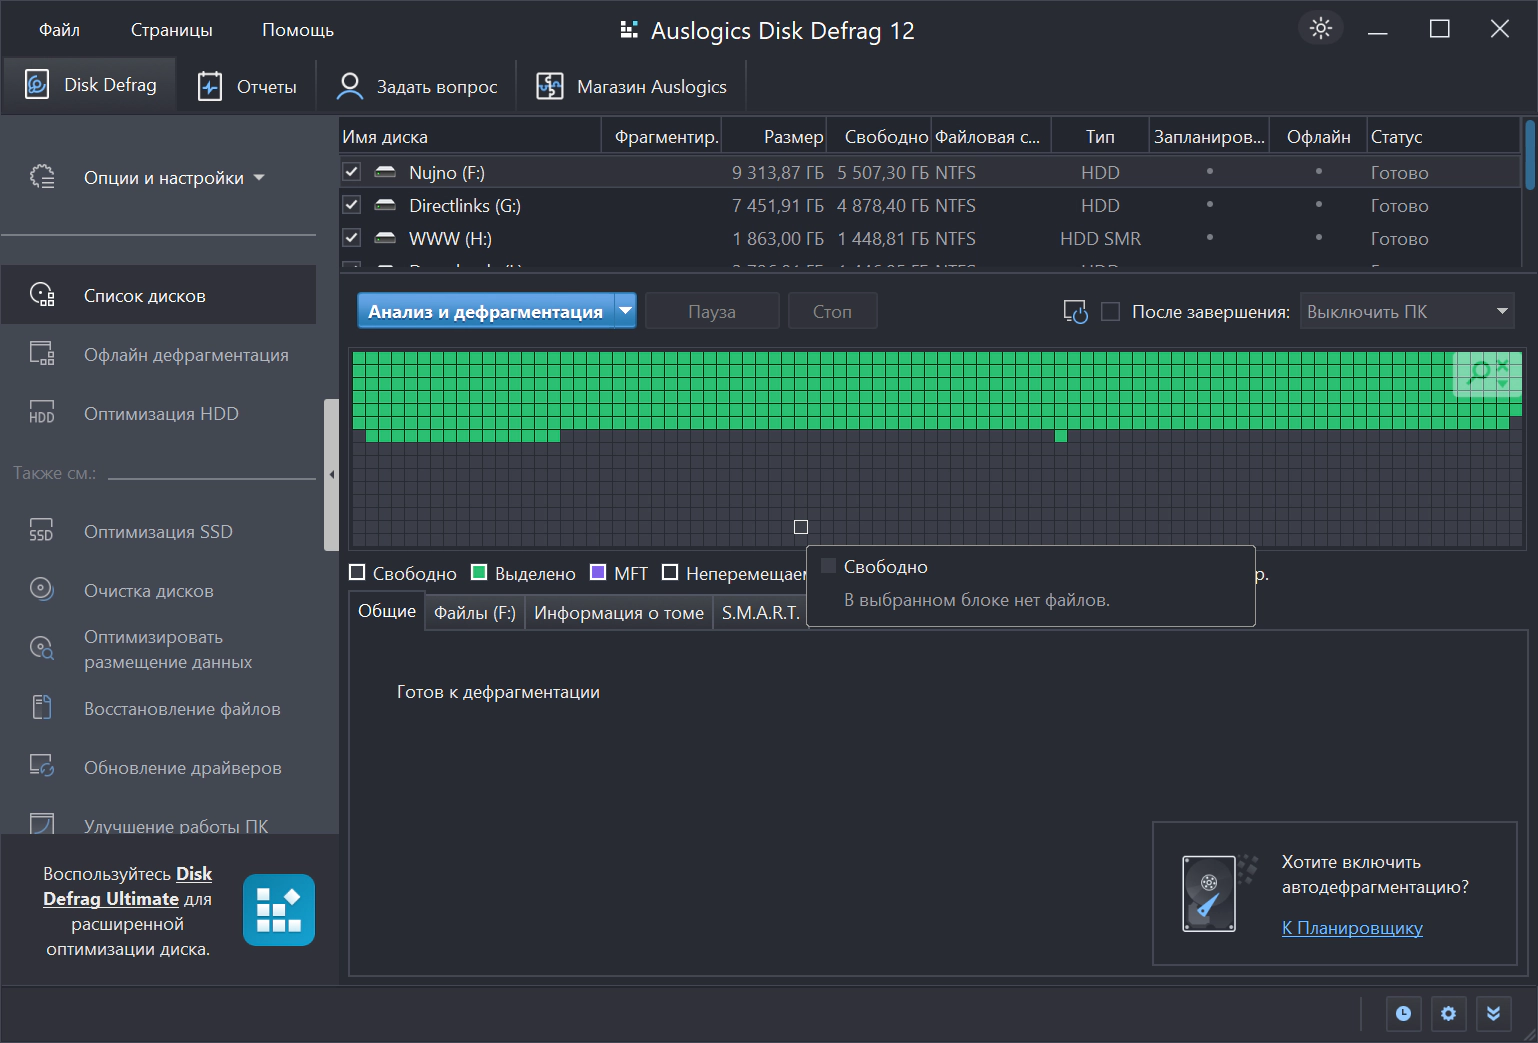Viewport: 1538px width, 1043px height.
Task: Open Офлайн дефрагментация icon
Action: click(42, 354)
